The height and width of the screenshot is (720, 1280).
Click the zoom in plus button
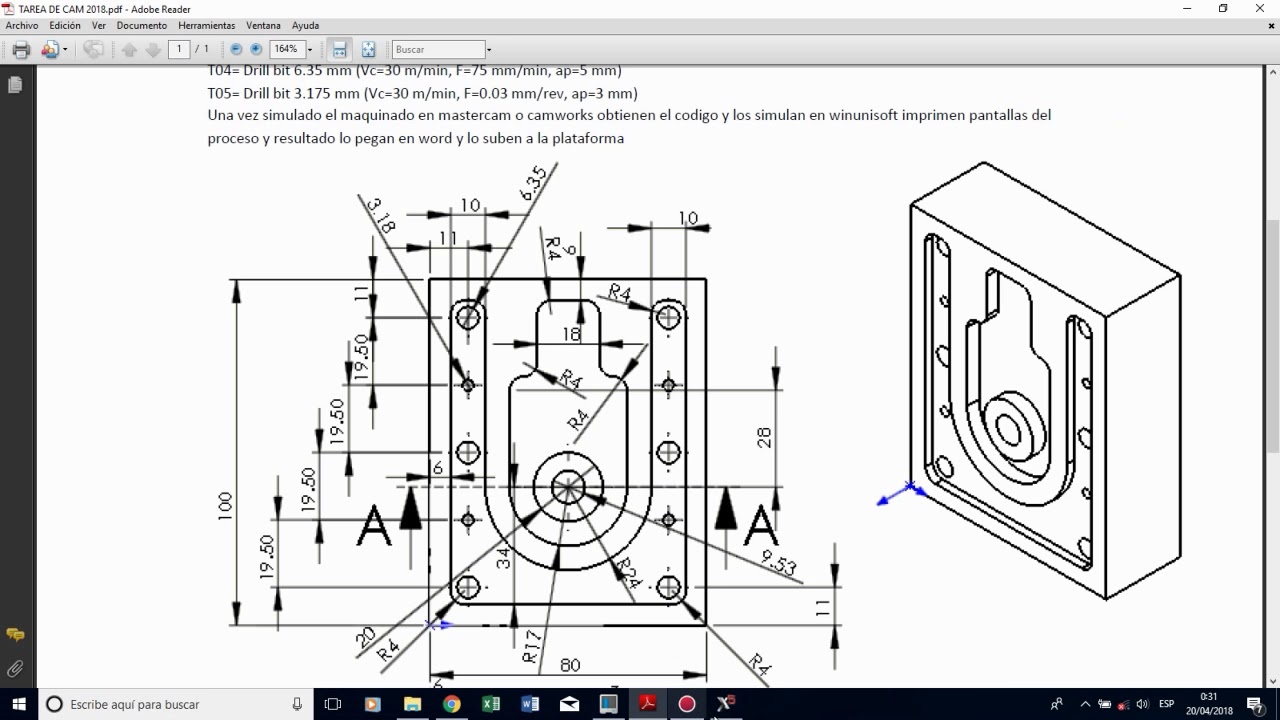coord(256,49)
